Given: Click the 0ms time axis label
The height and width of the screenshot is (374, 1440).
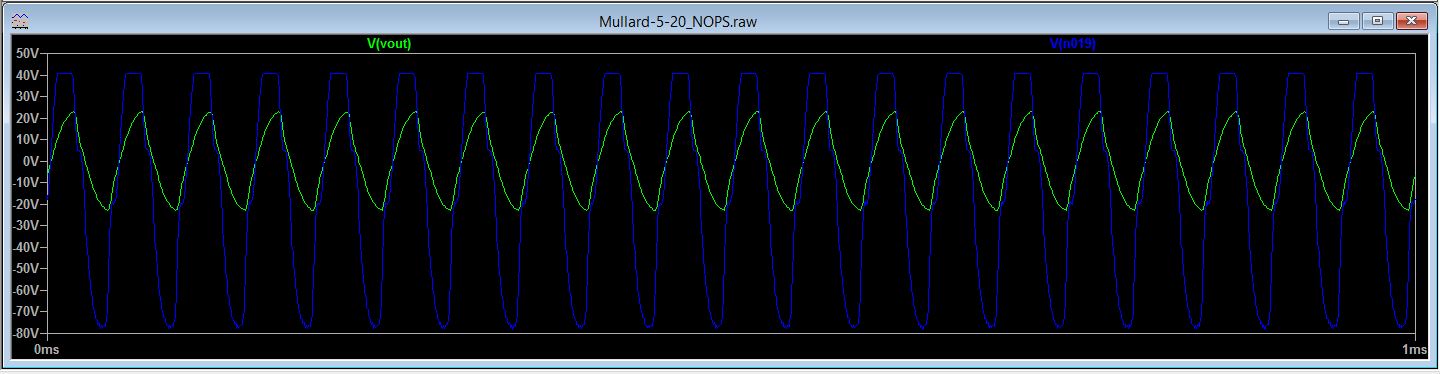Looking at the screenshot, I should [48, 349].
